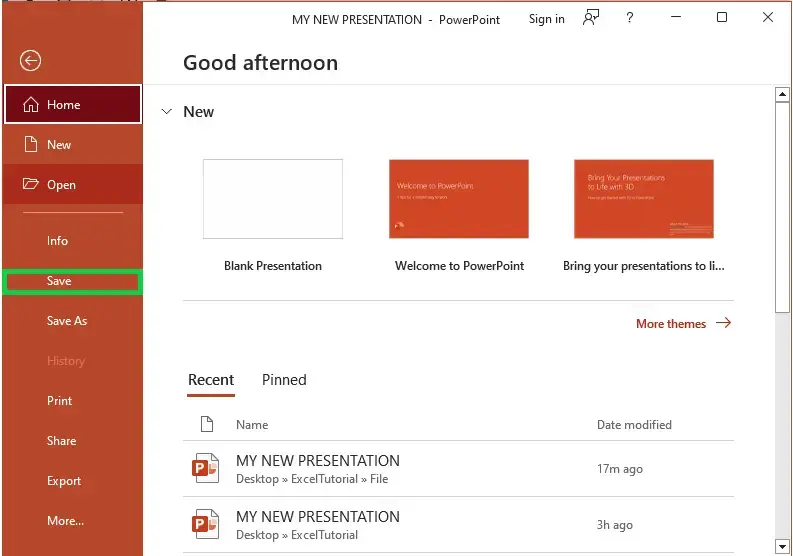
Task: Click the Bring your presentations to li... label
Action: click(644, 266)
